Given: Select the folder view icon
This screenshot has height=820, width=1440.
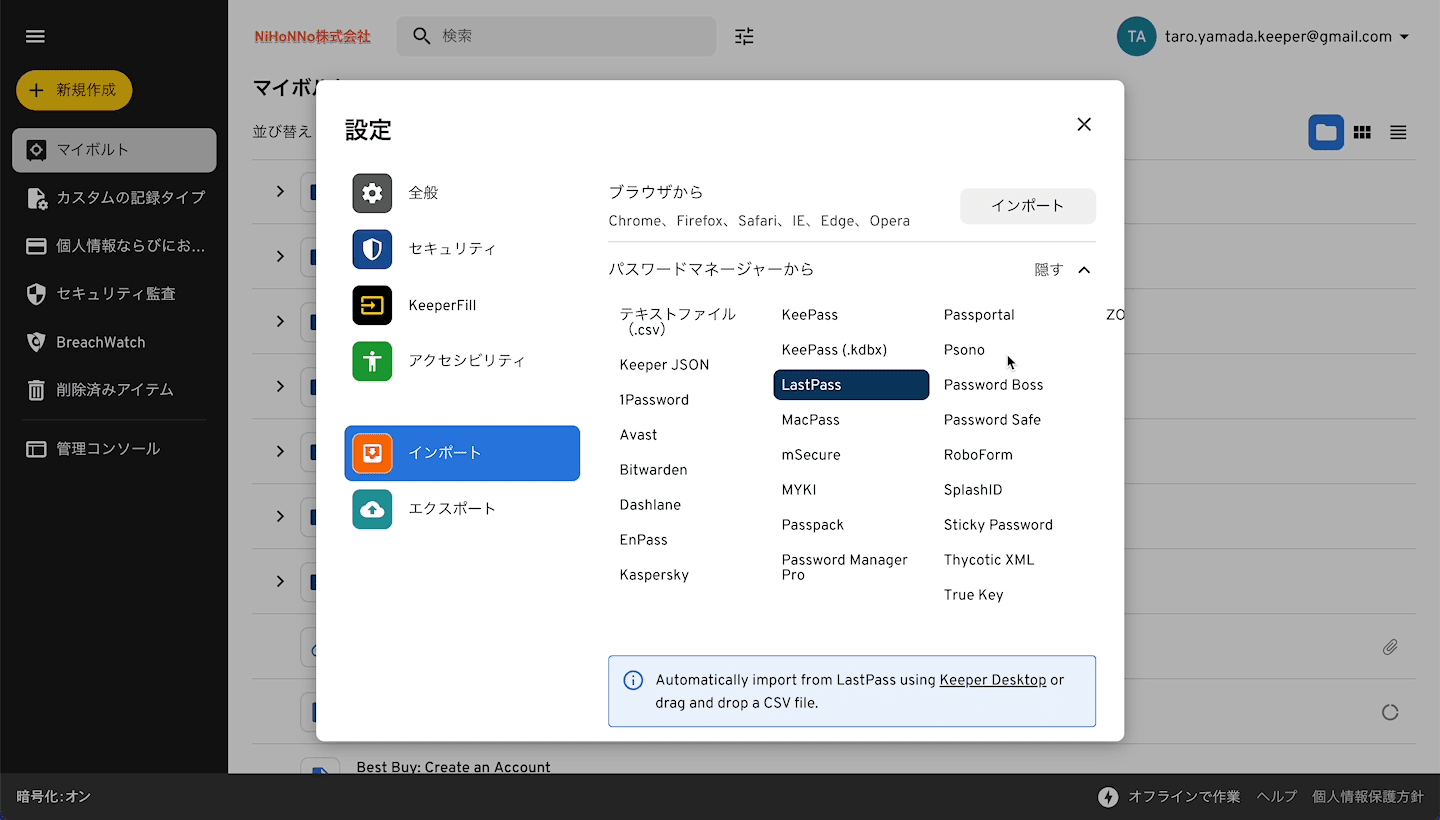Looking at the screenshot, I should coord(1326,132).
